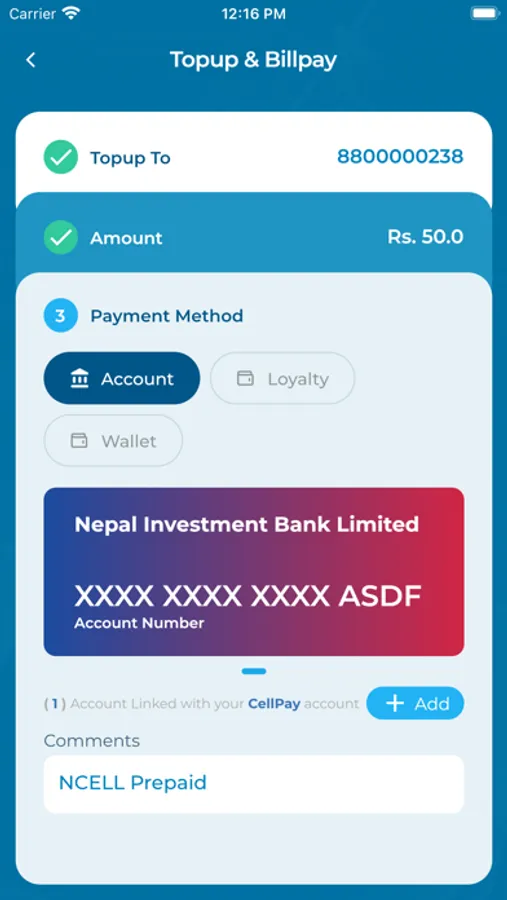Click the green checkmark beside Topup To
Screen dimensions: 507x900
click(x=61, y=157)
